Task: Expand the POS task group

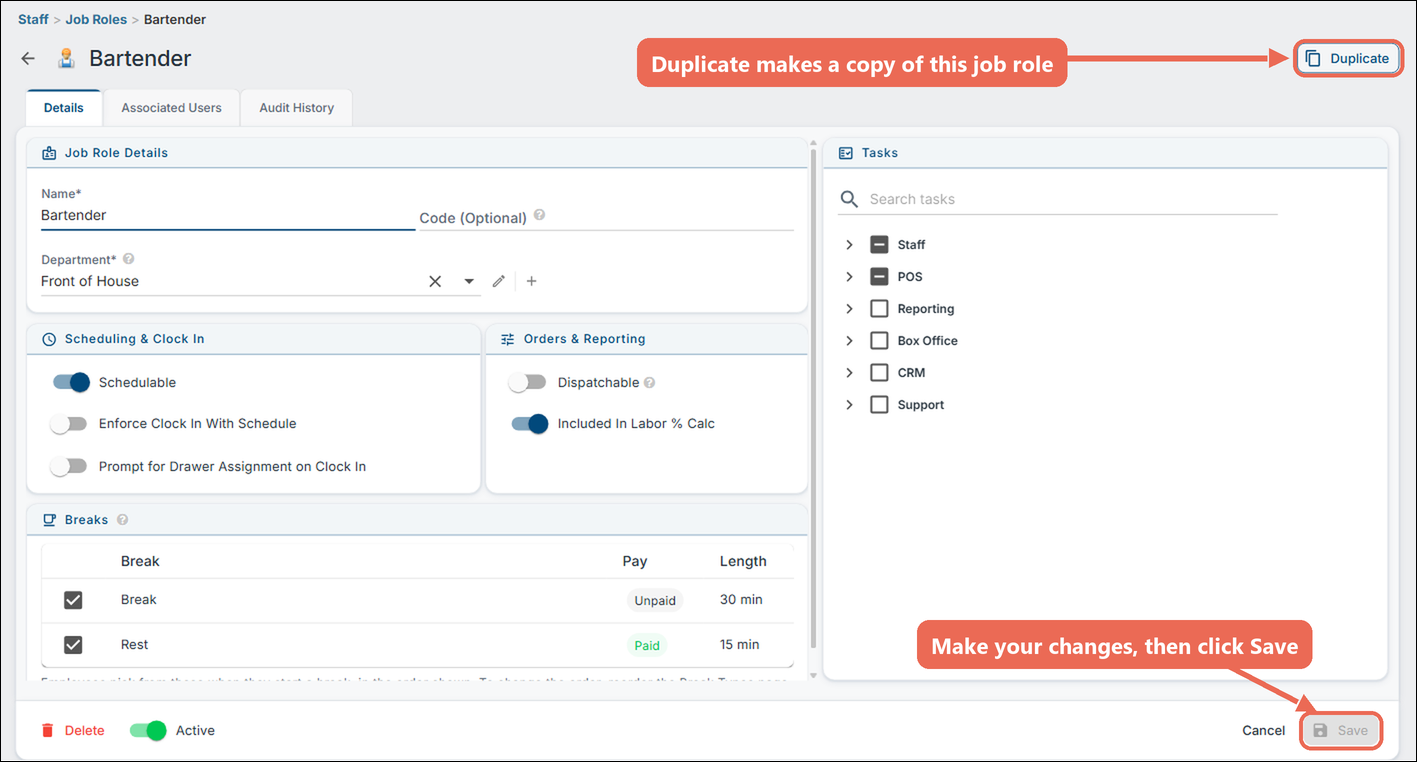Action: pos(849,277)
